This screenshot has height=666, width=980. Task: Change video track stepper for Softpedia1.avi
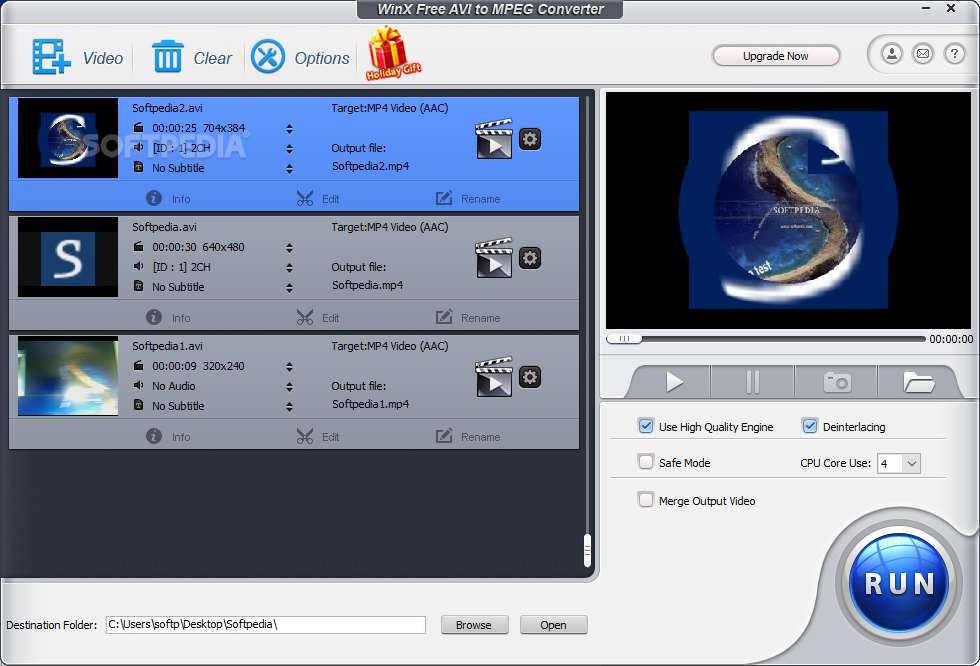tap(289, 367)
